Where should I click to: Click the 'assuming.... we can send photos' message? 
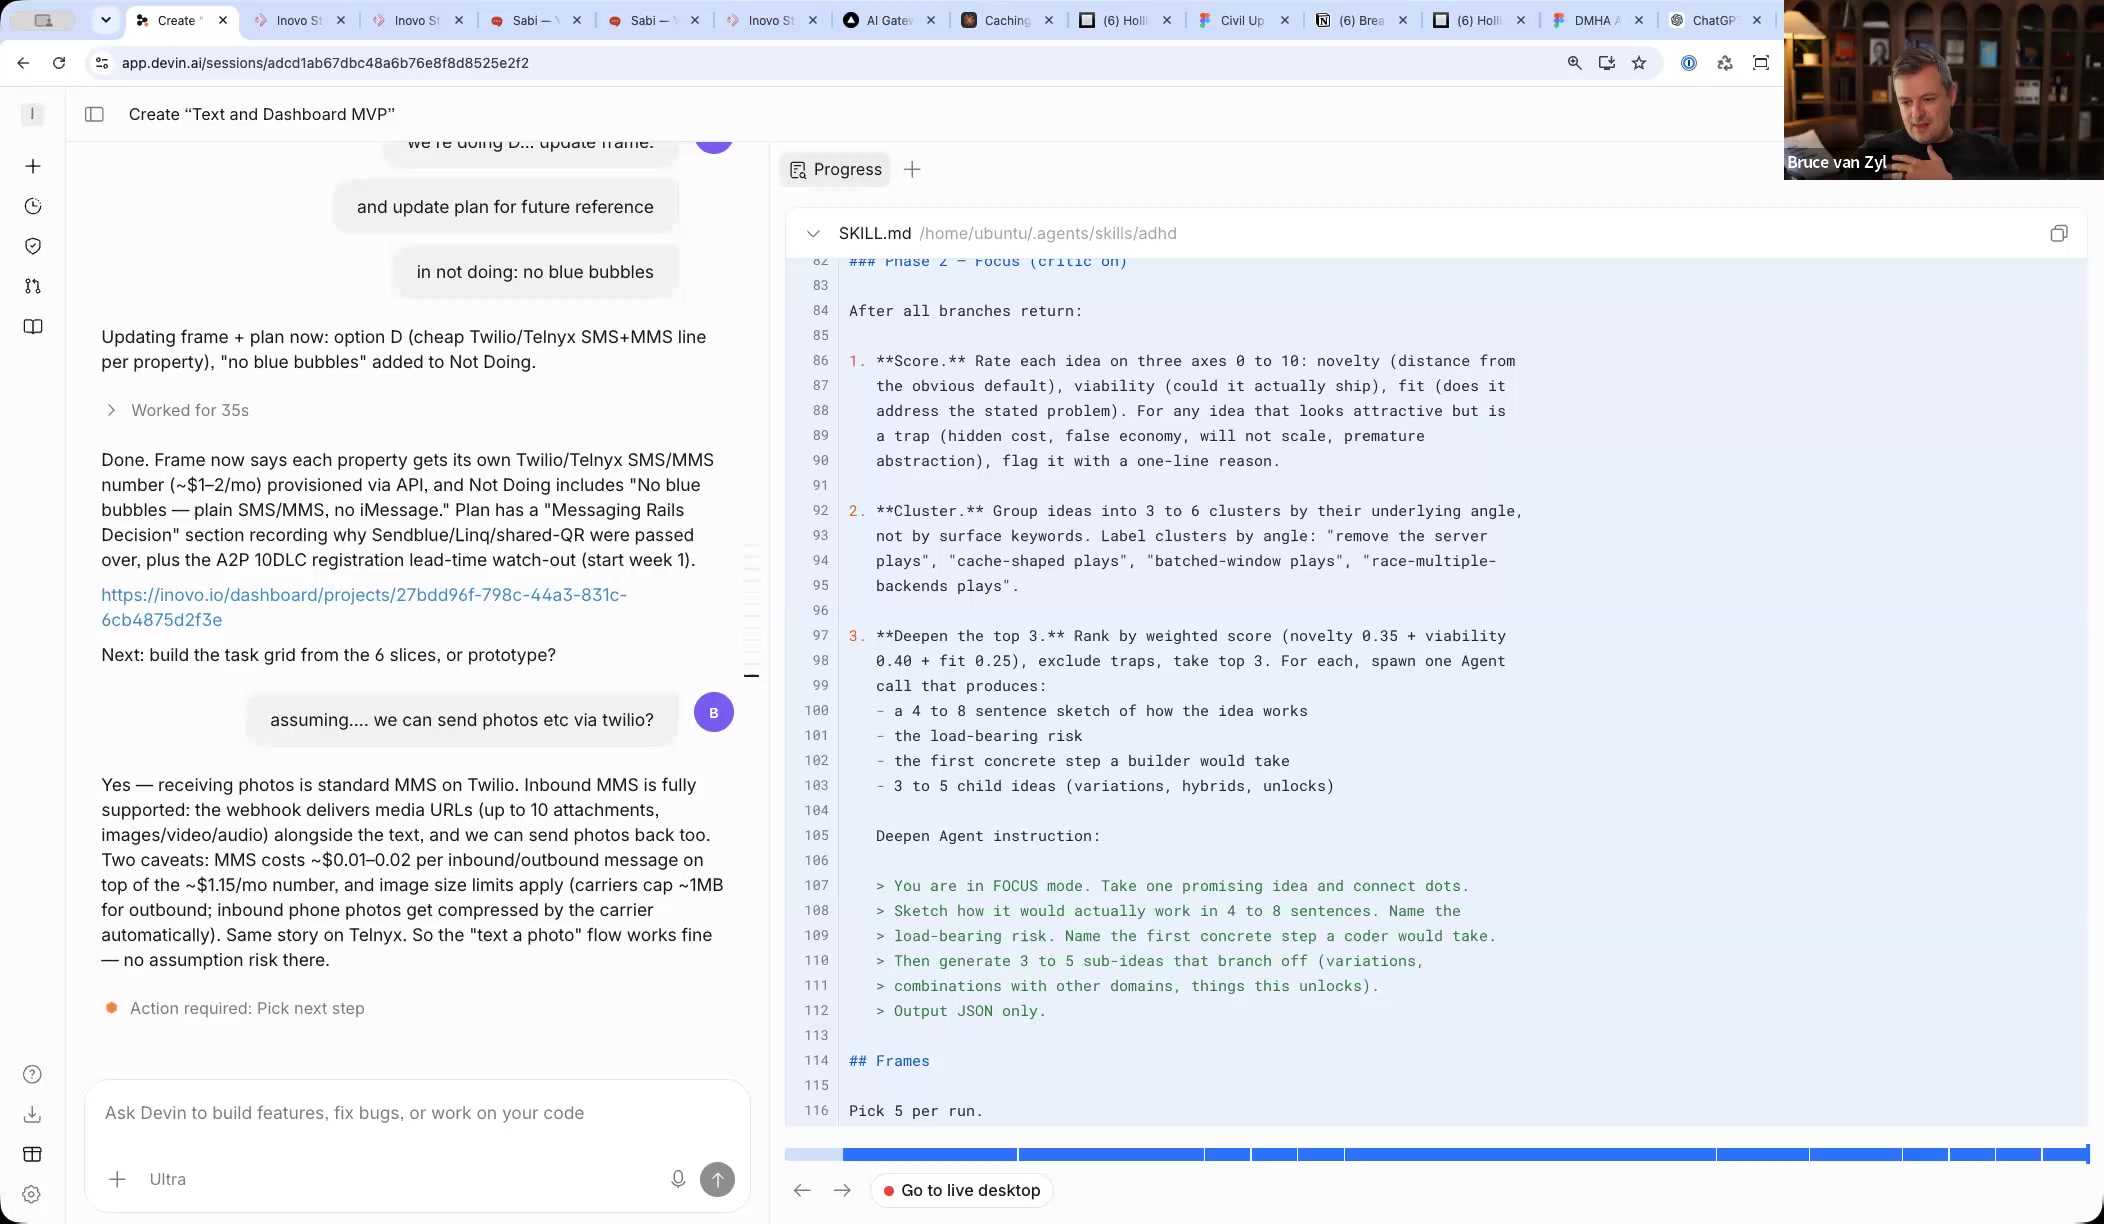(x=462, y=720)
